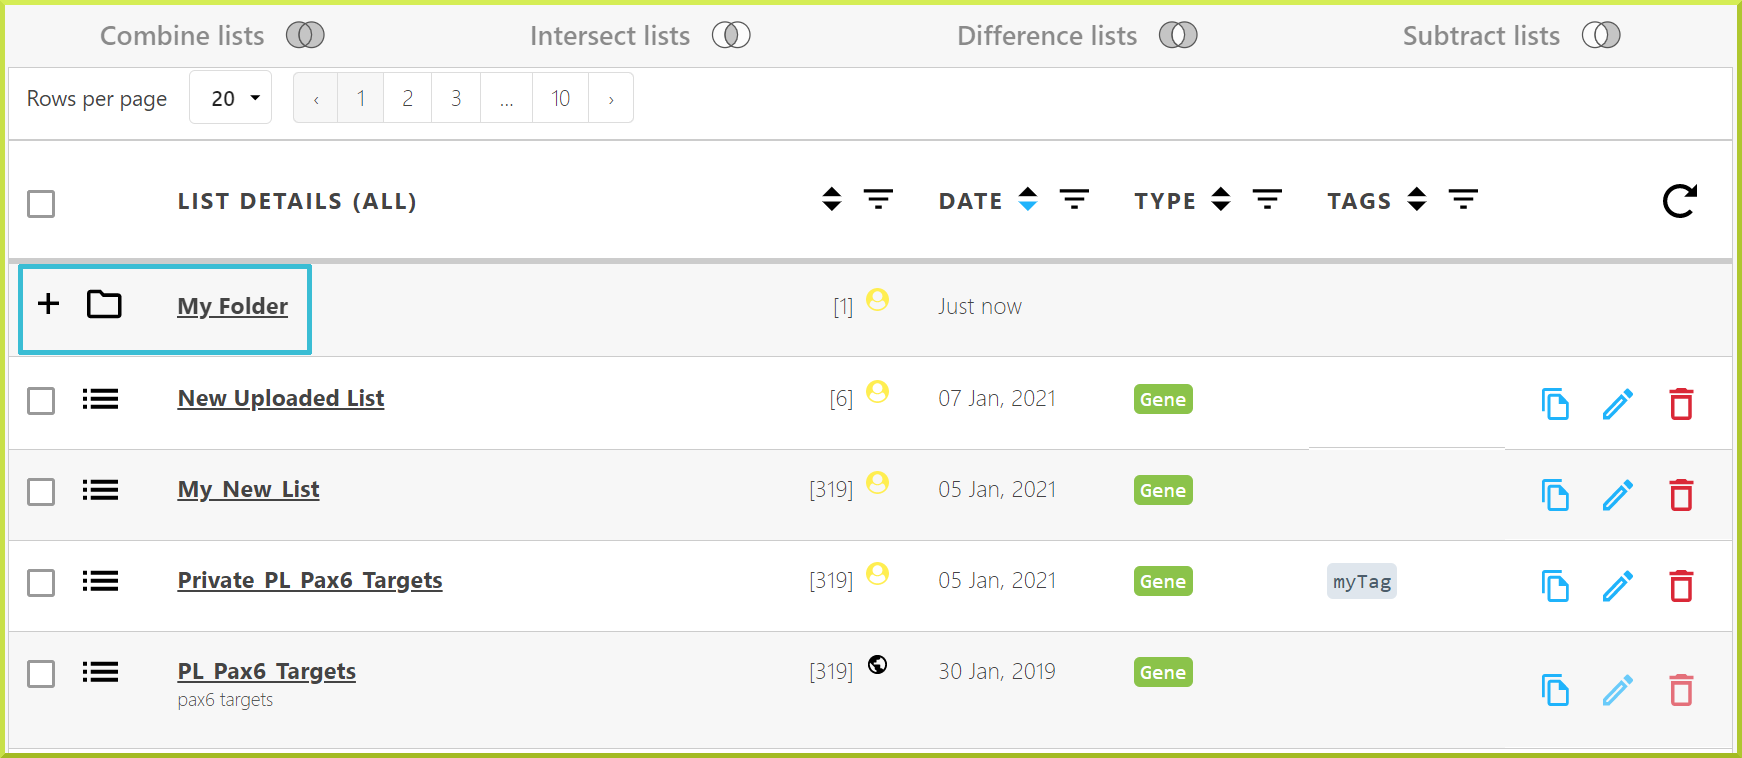Open the Rows per page dropdown

[231, 98]
